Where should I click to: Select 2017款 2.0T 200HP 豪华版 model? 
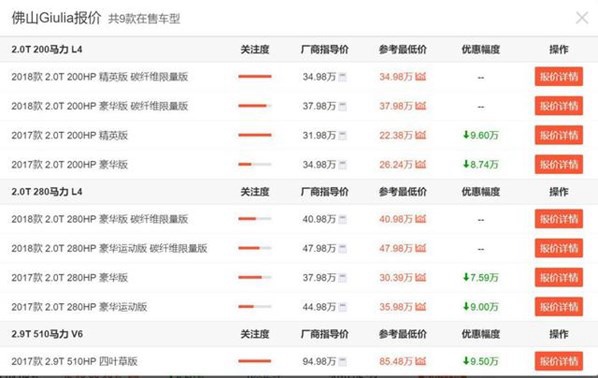(x=69, y=165)
